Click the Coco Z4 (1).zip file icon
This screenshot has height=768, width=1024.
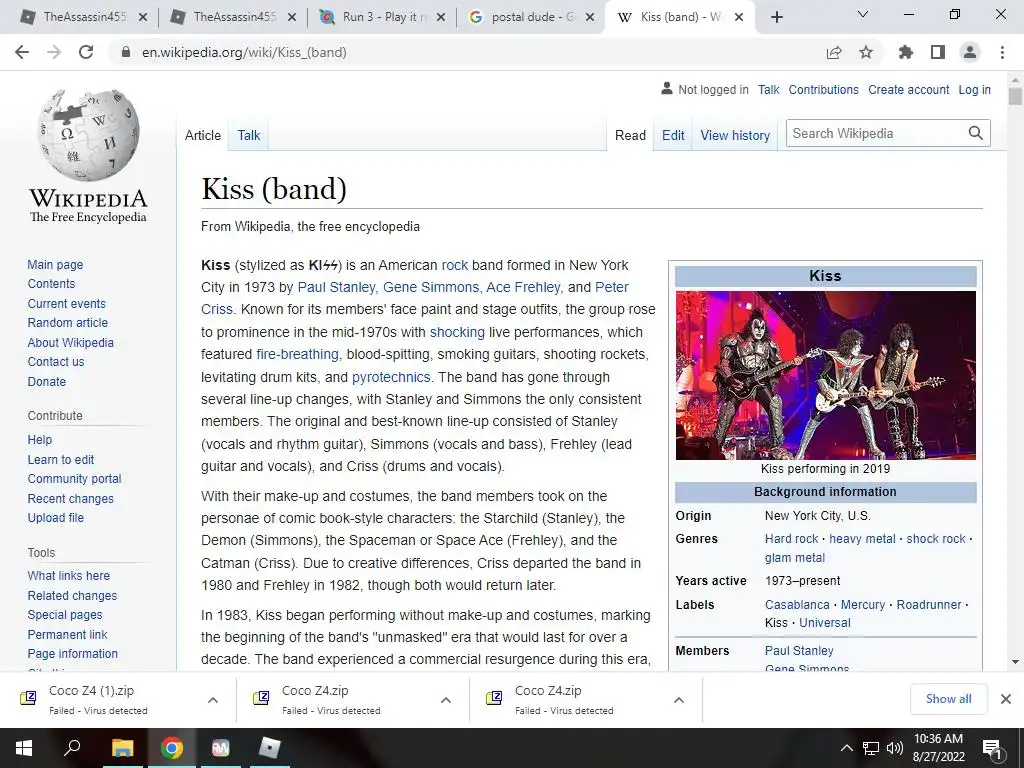[x=28, y=698]
